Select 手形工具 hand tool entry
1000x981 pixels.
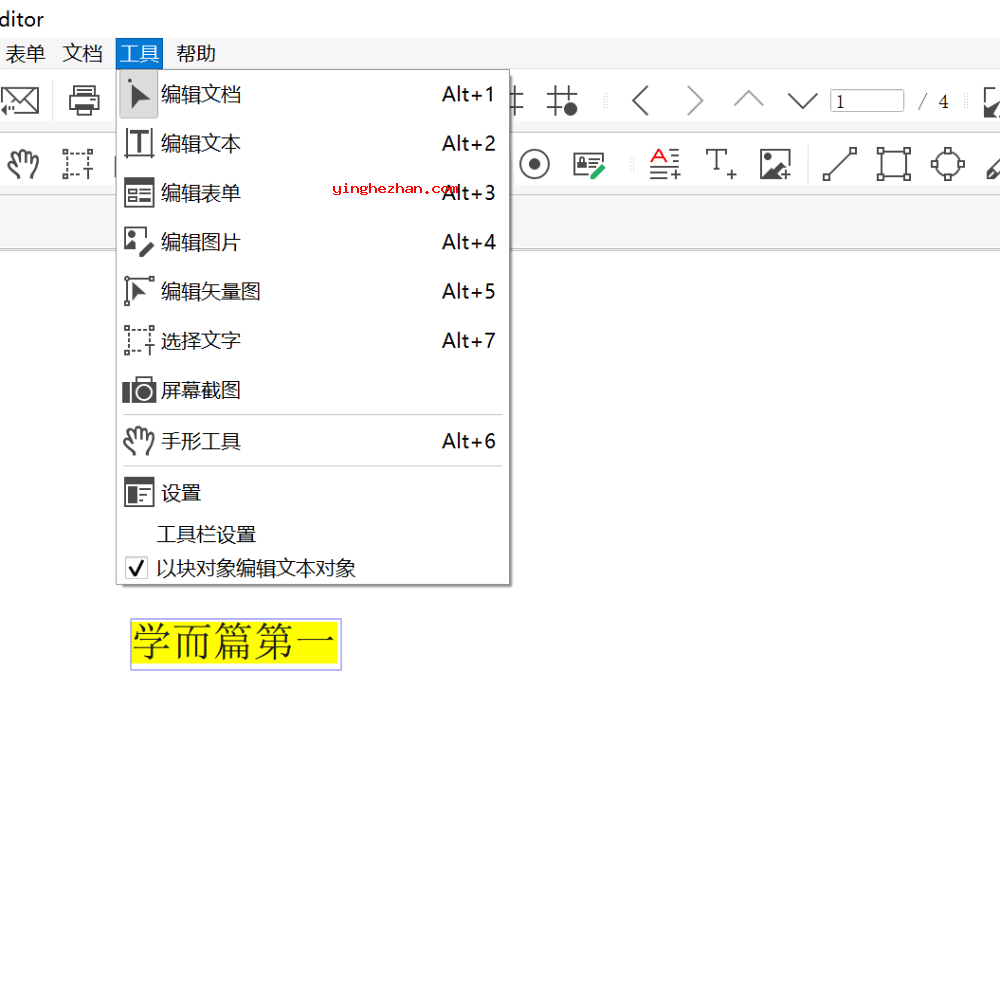312,441
